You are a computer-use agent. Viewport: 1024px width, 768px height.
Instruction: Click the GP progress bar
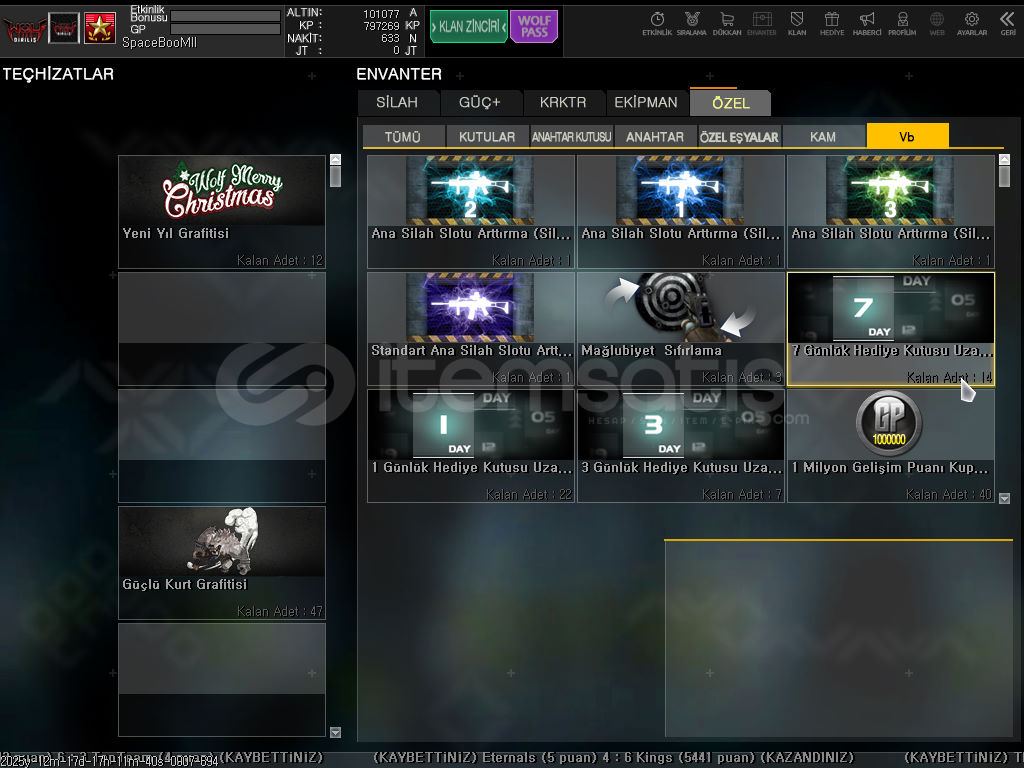tap(226, 29)
